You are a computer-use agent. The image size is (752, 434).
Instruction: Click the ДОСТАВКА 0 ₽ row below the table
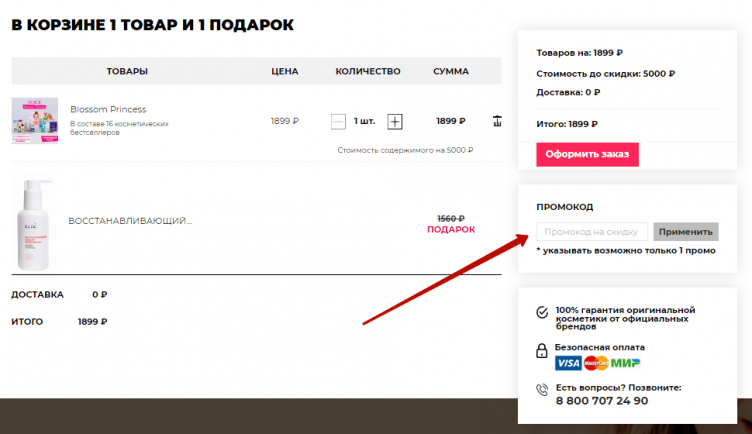(59, 294)
